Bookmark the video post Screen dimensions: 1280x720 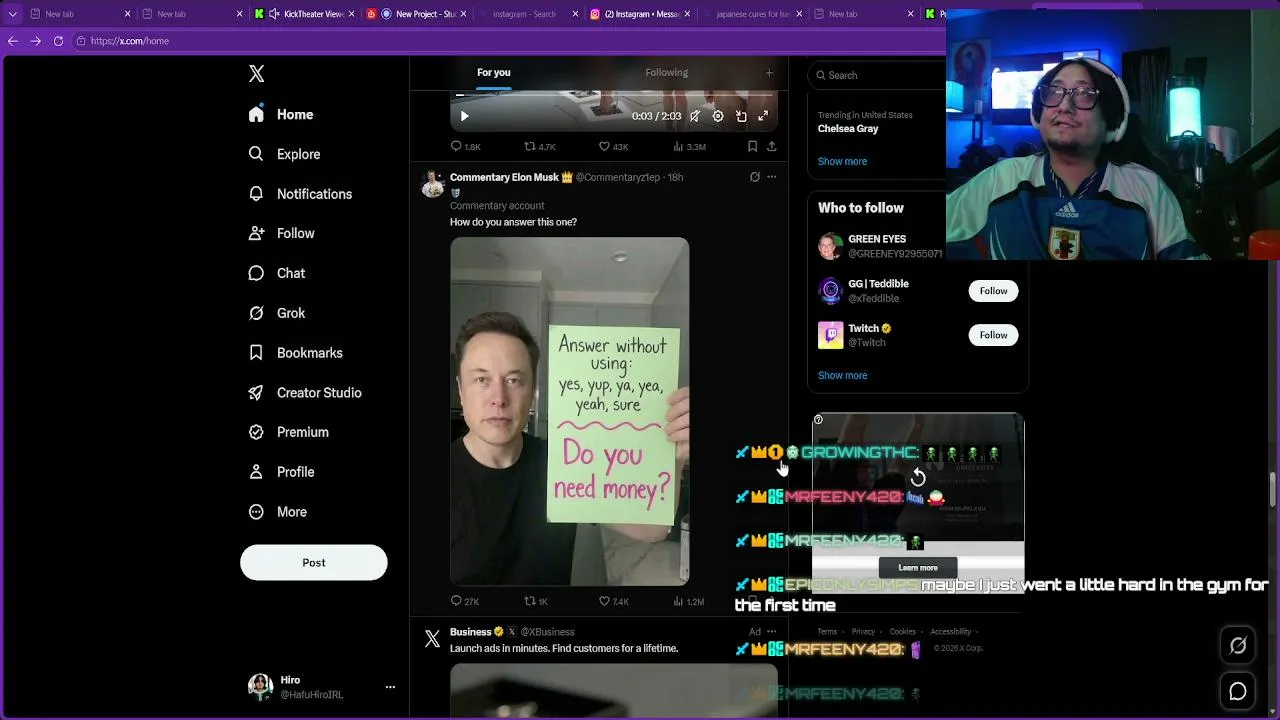pyautogui.click(x=752, y=146)
